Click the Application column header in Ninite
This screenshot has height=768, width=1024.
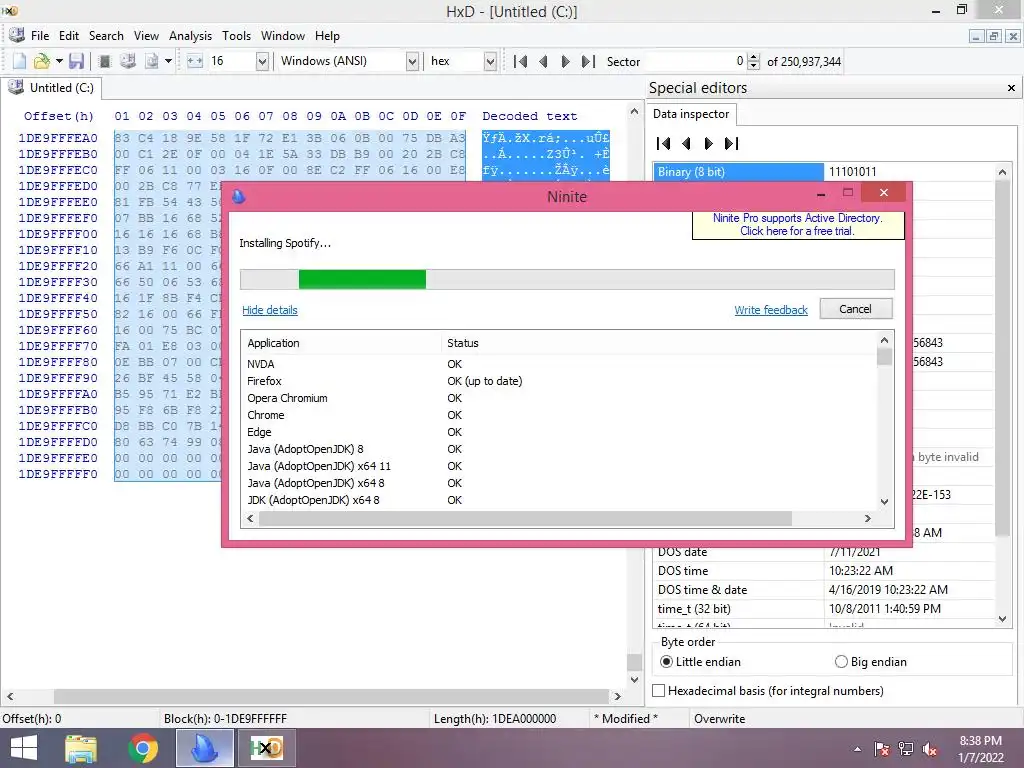[x=342, y=344]
